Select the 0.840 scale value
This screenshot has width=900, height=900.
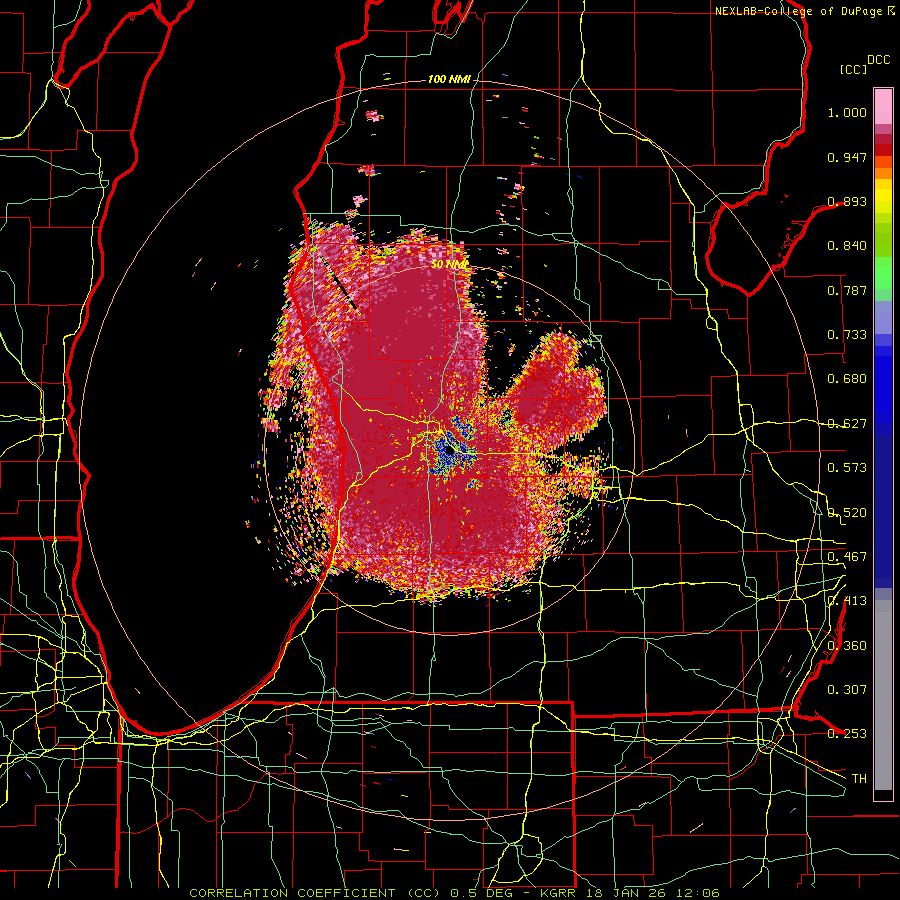pos(847,246)
